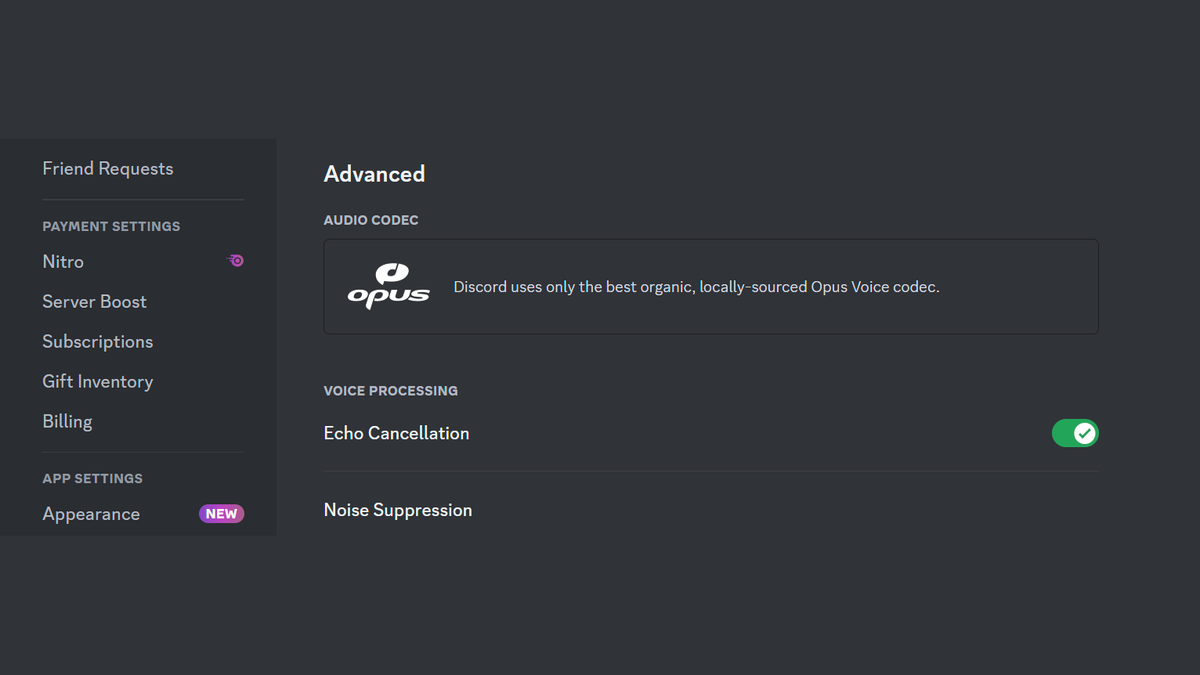Viewport: 1200px width, 675px height.
Task: Click the Echo Cancellation label
Action: tap(396, 433)
